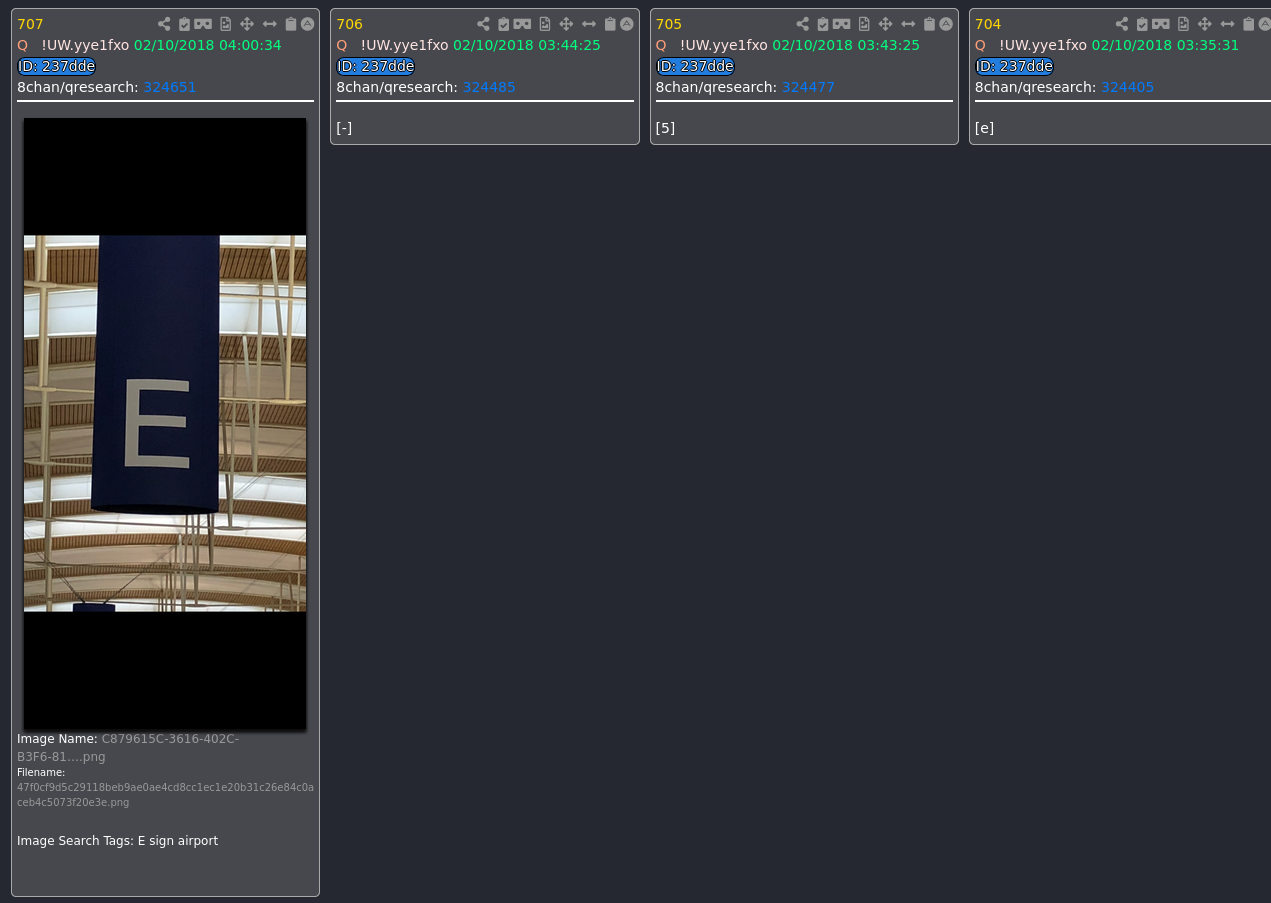Select the VR goggles icon on post 706

pyautogui.click(x=522, y=24)
